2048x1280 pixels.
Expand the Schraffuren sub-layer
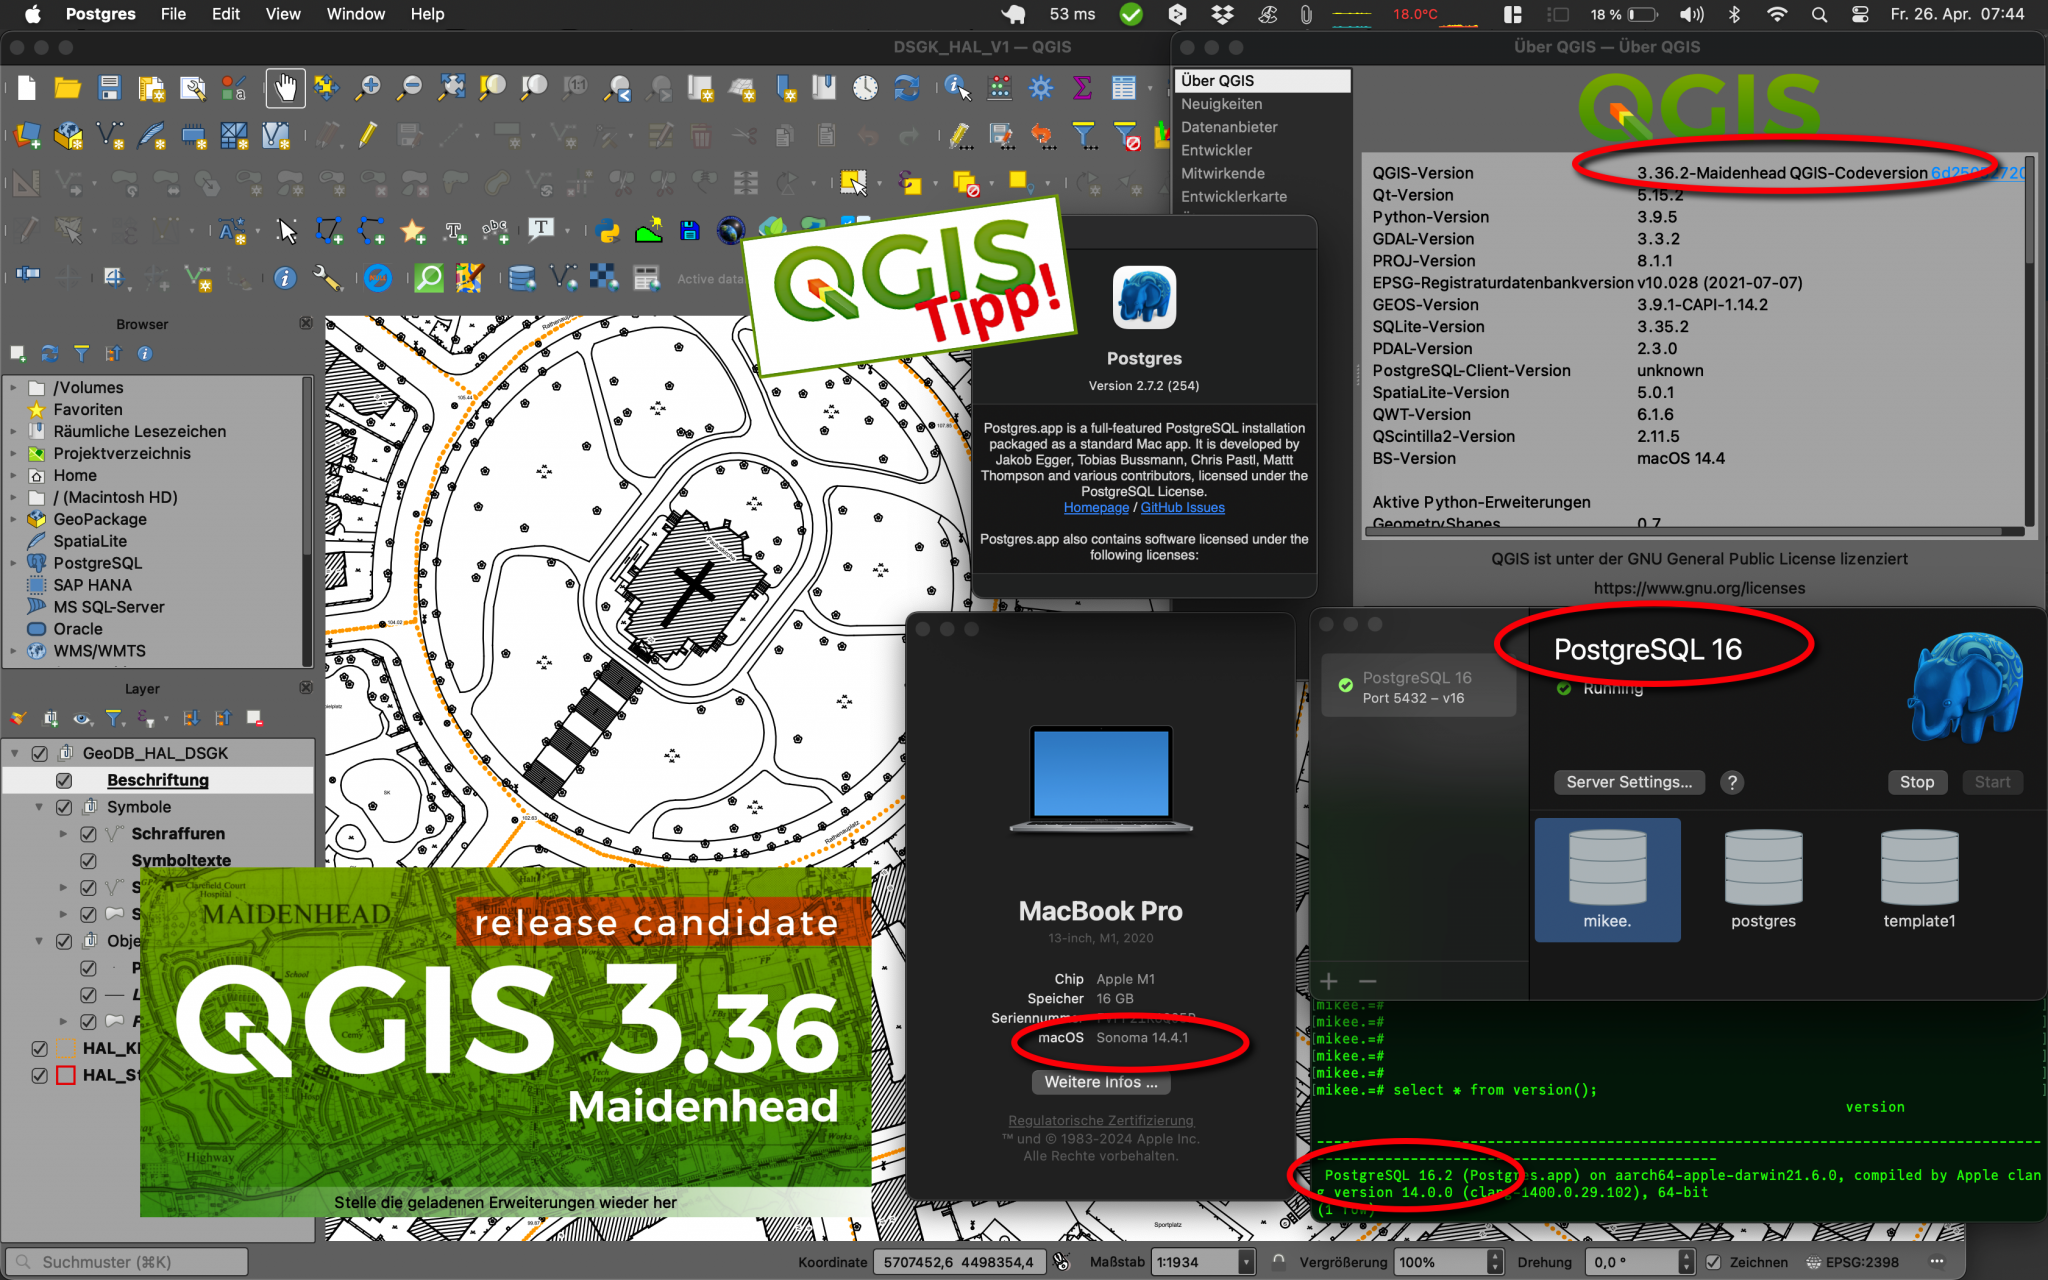click(63, 833)
